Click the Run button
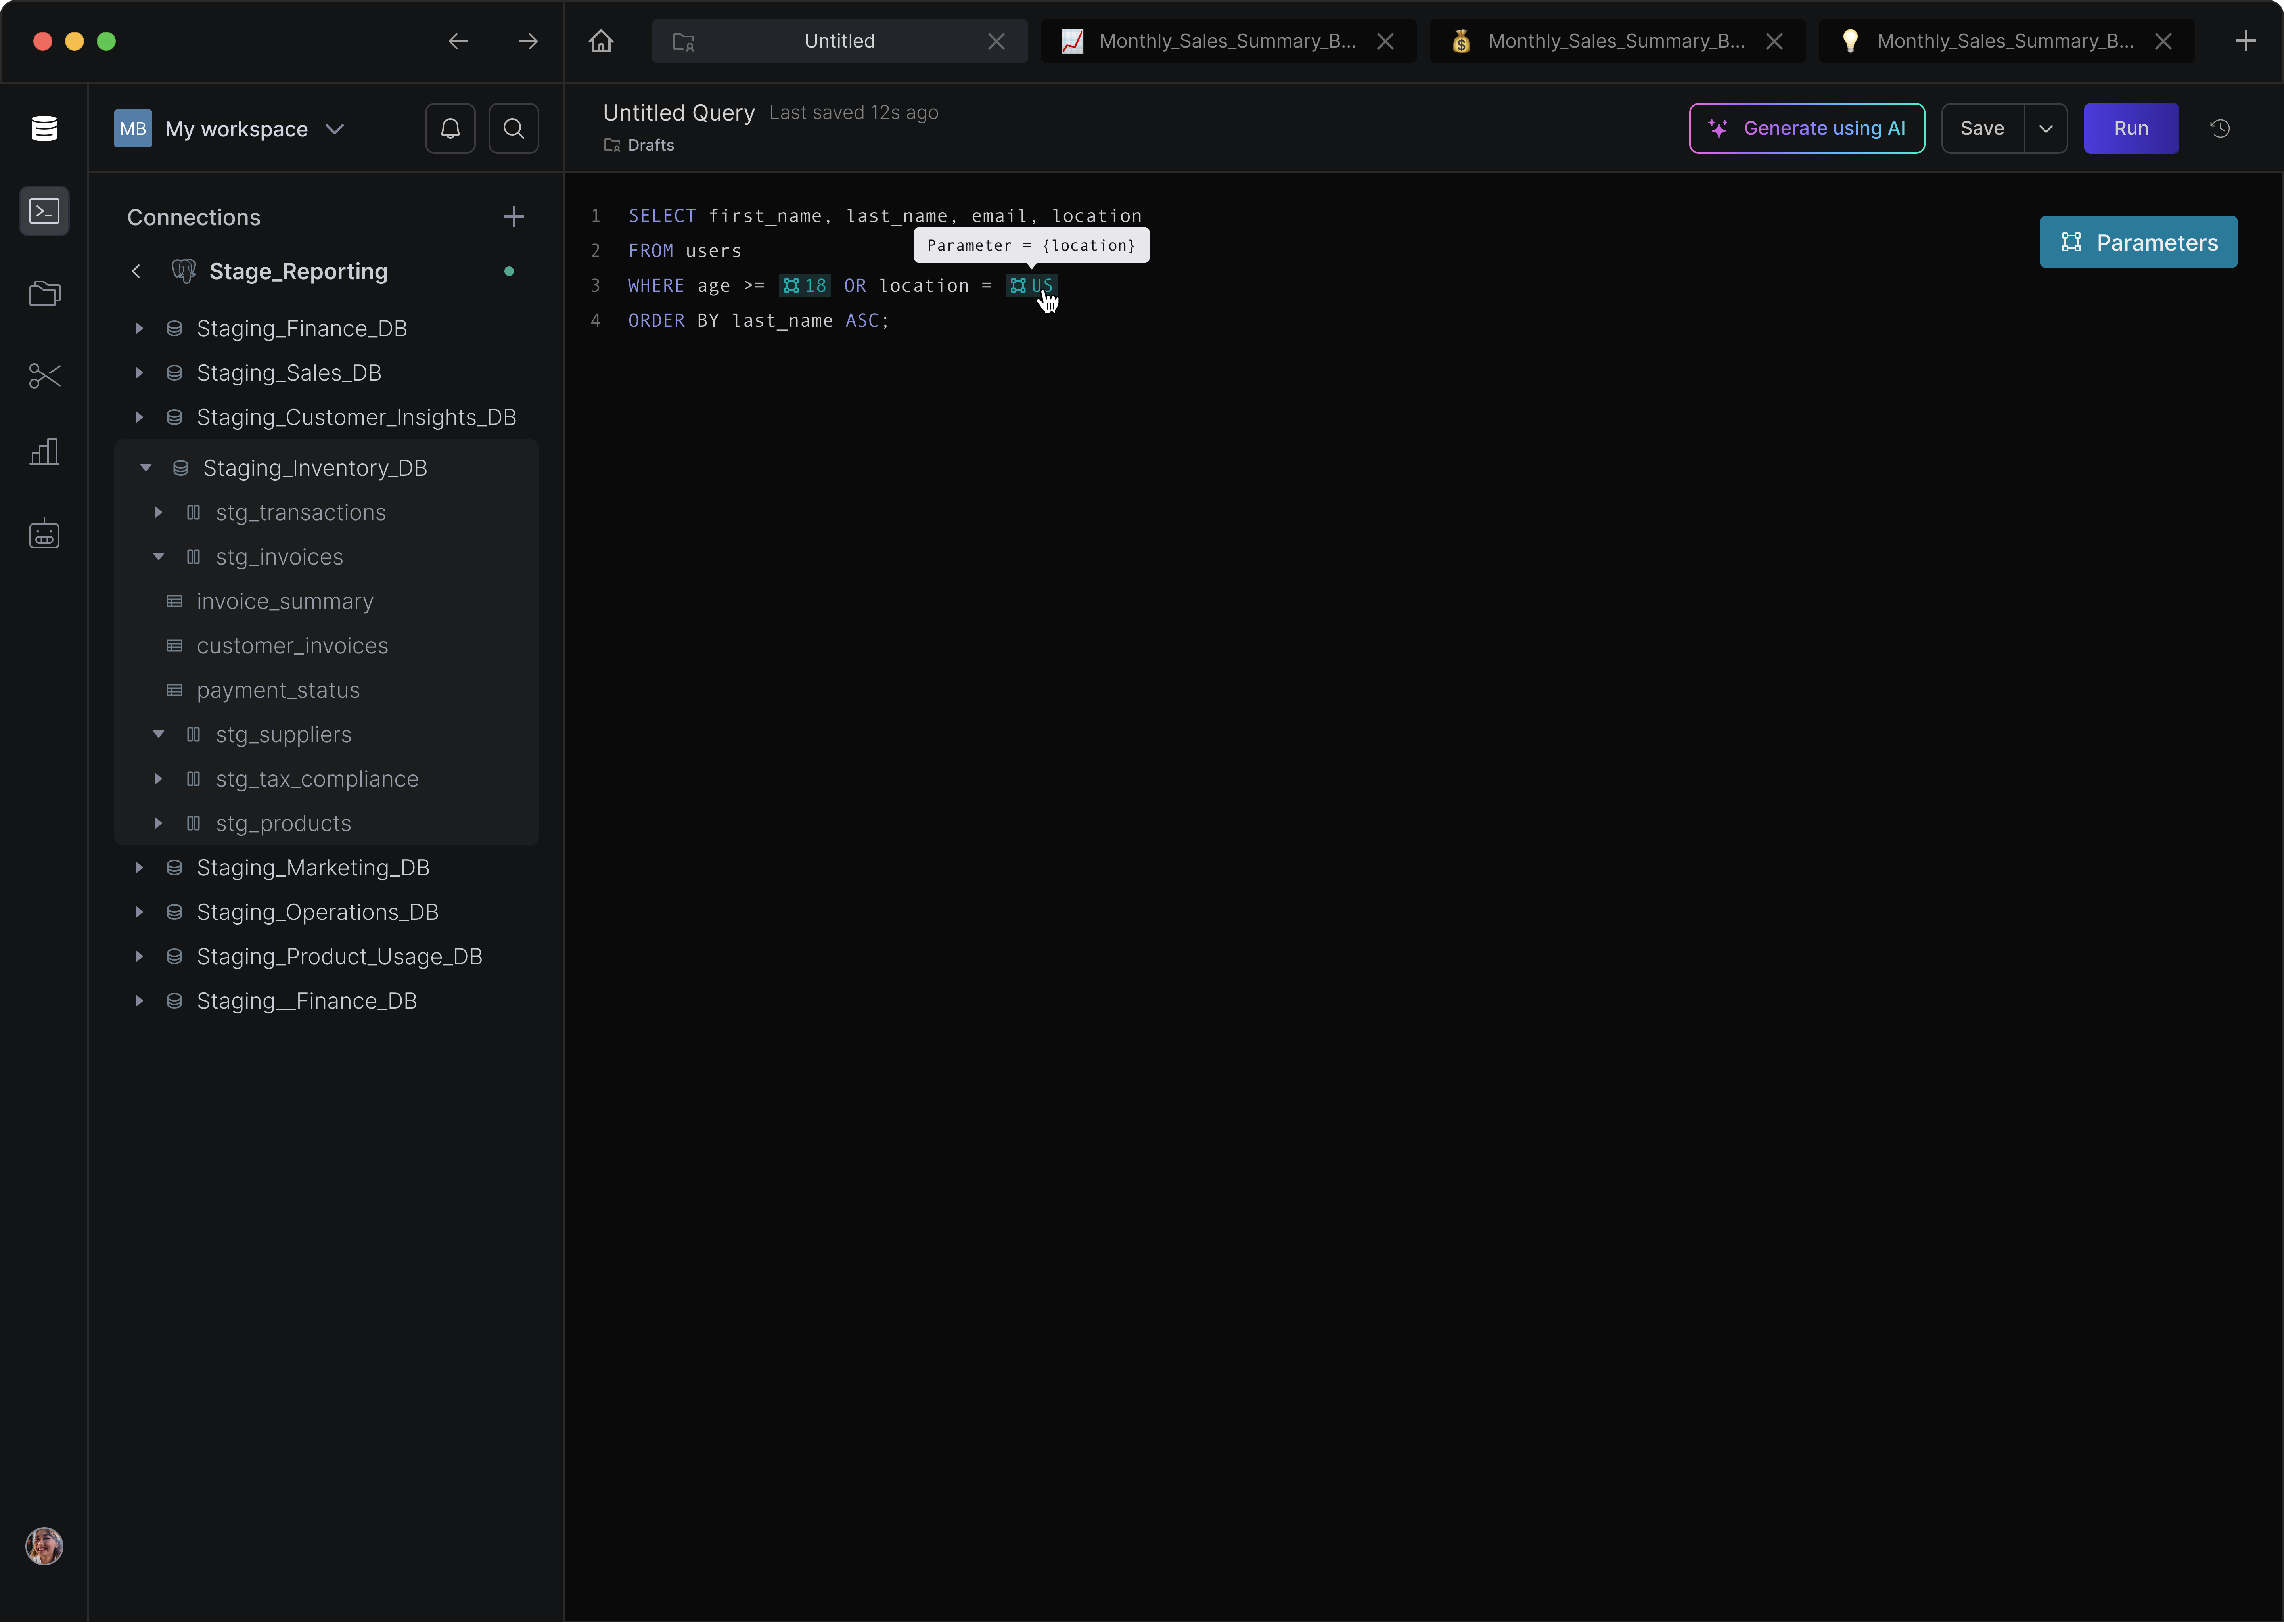 [2130, 128]
